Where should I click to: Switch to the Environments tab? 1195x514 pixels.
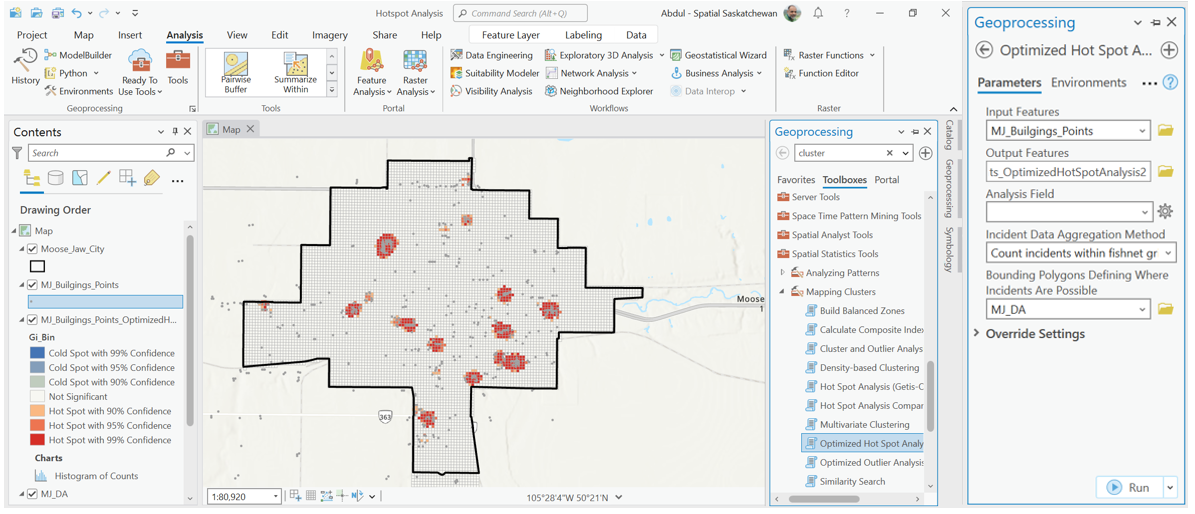point(1088,83)
